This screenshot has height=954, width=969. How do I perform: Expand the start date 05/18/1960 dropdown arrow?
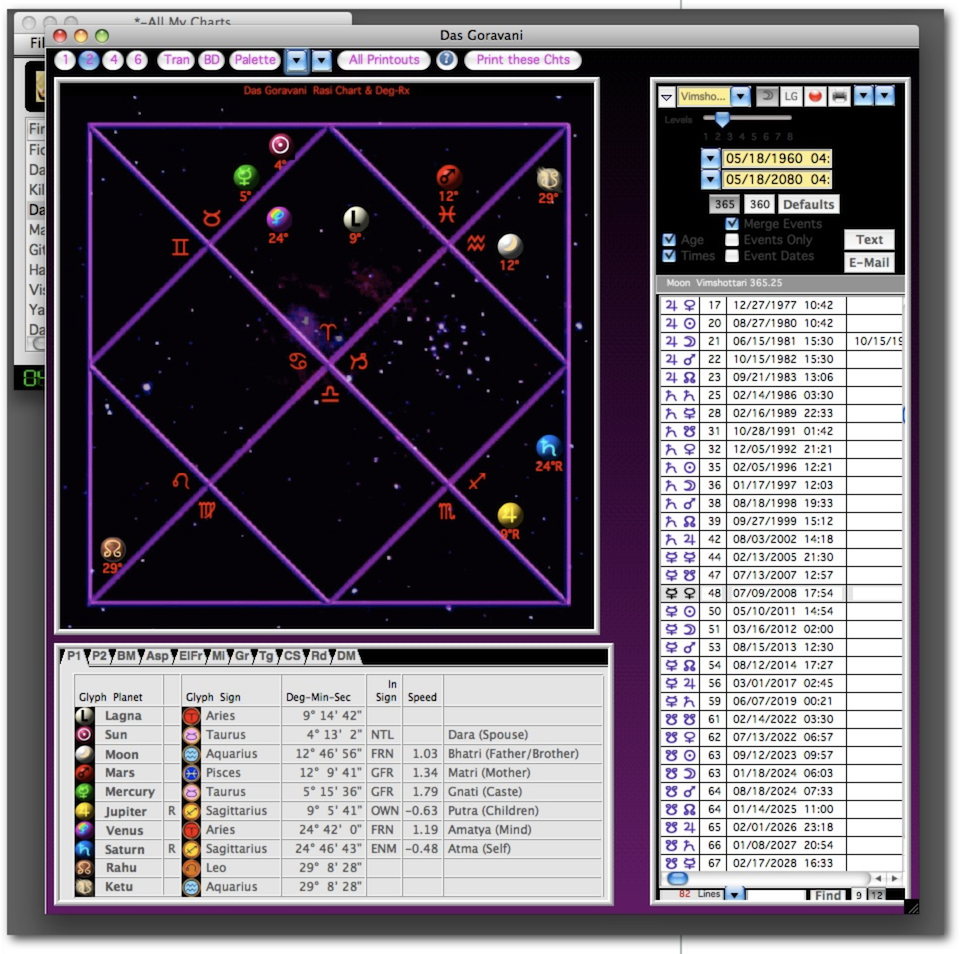coord(710,158)
